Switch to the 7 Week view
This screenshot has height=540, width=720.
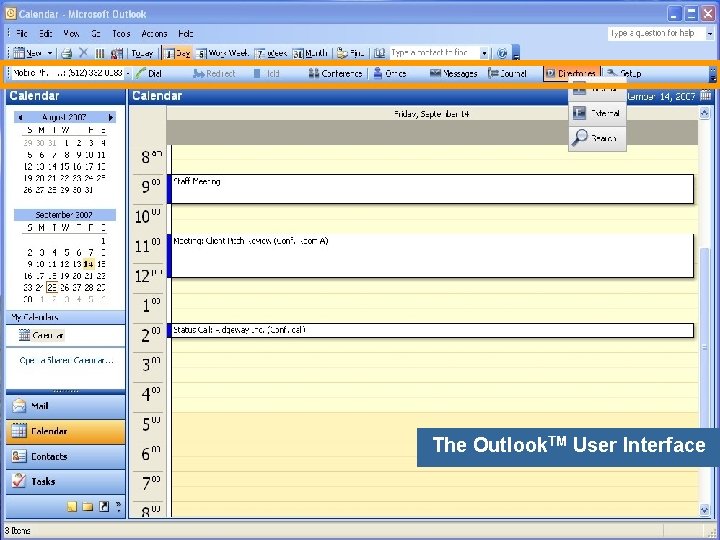coord(271,53)
